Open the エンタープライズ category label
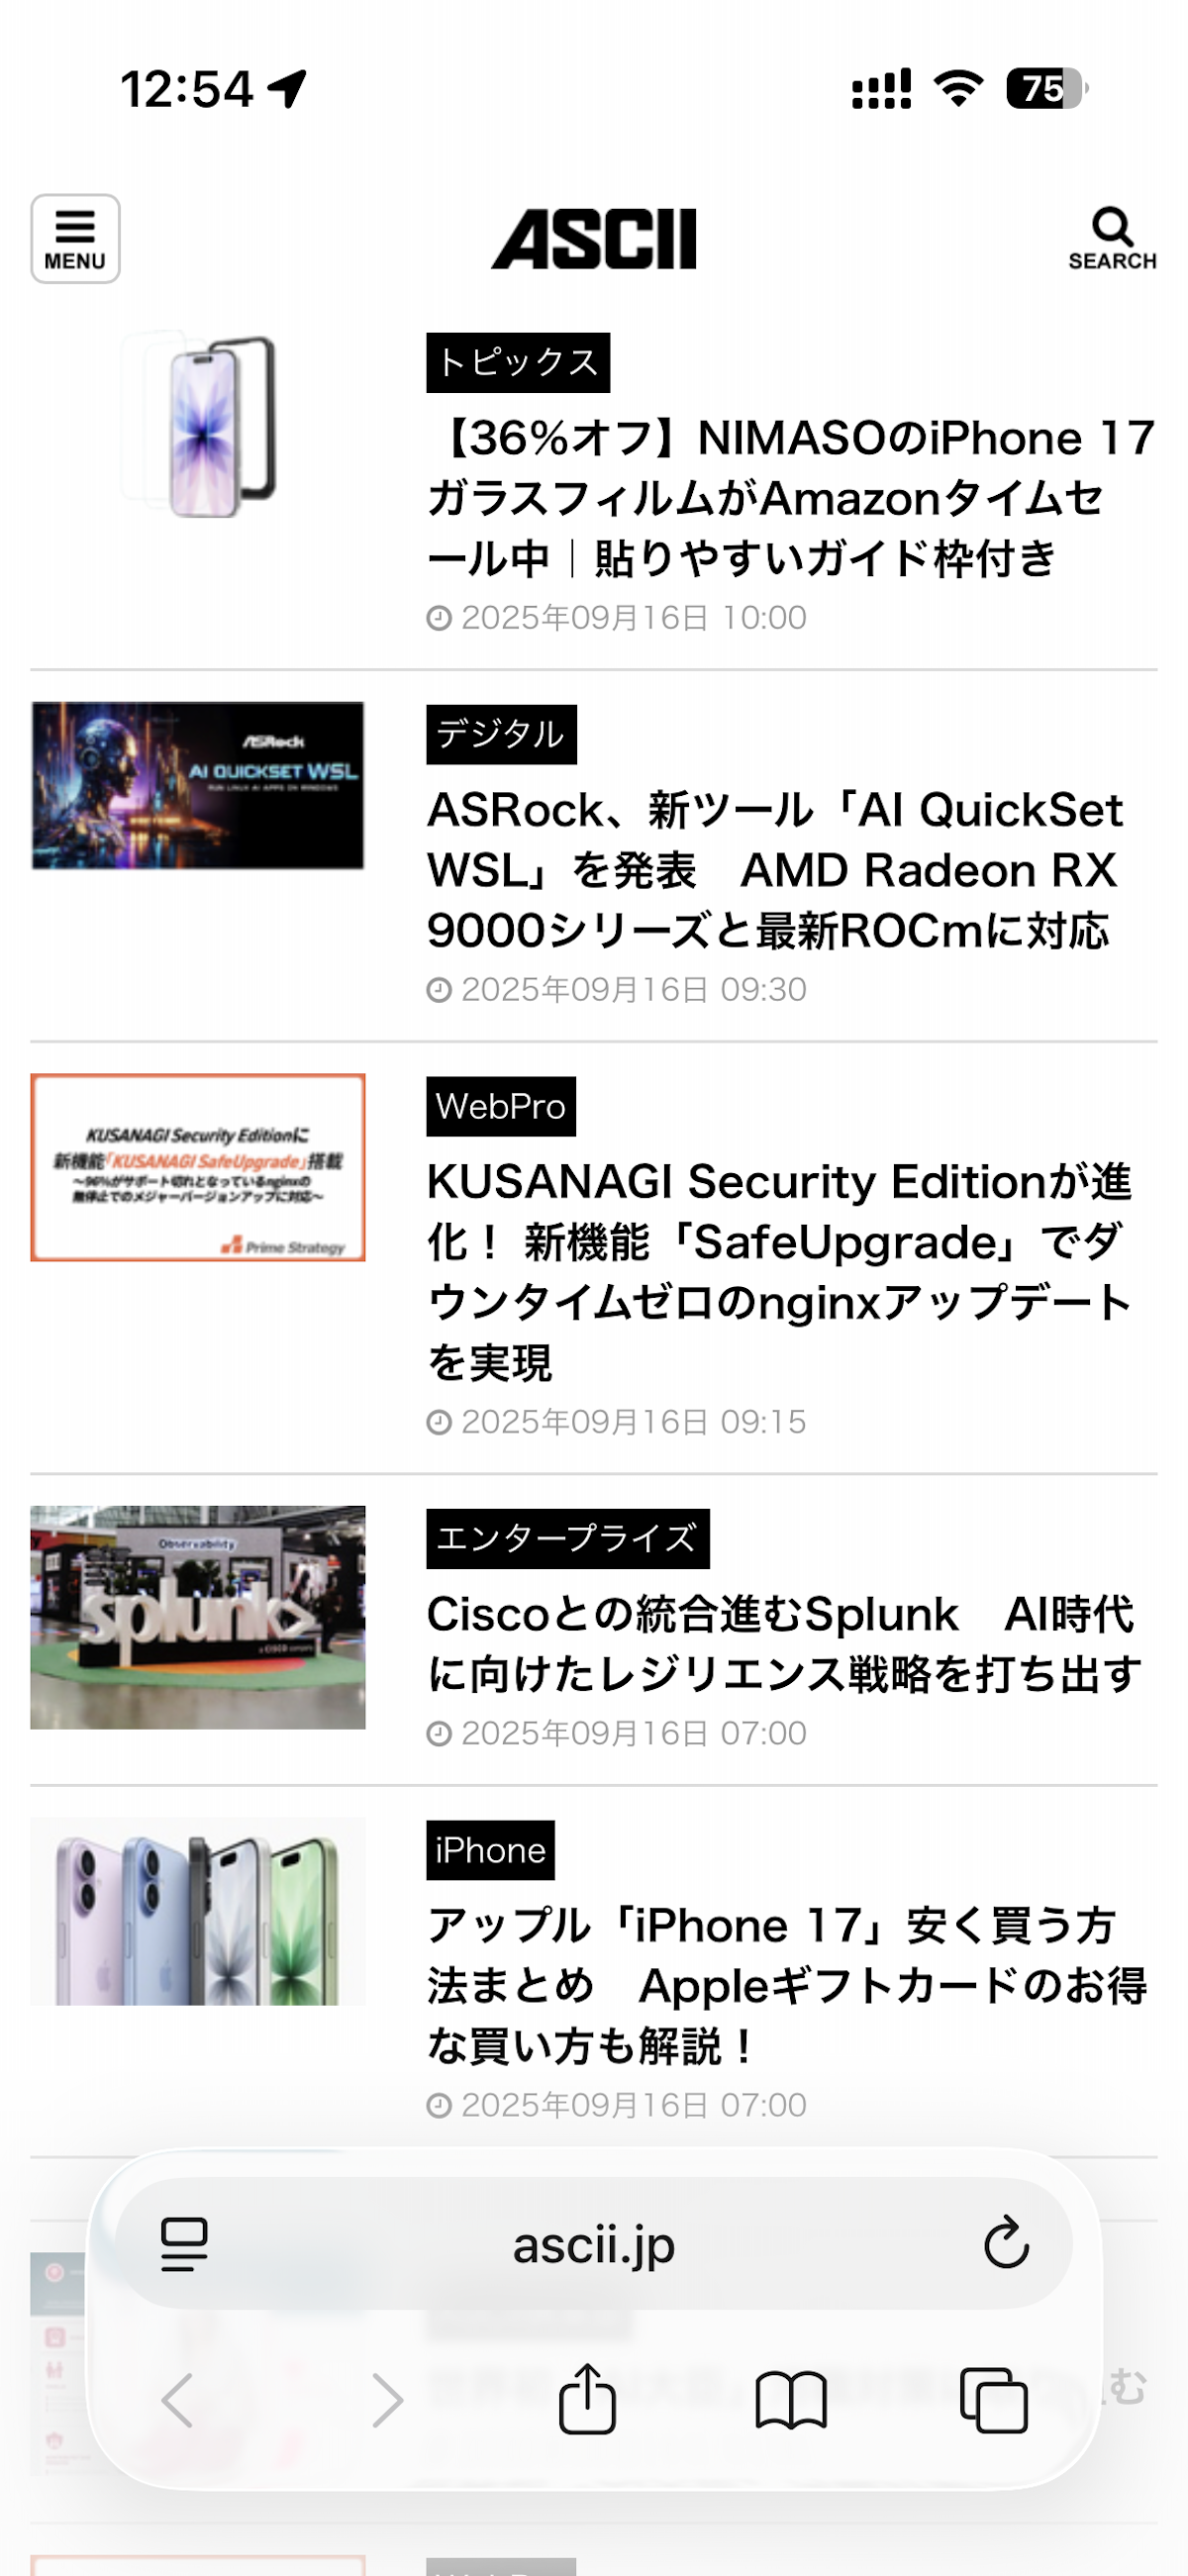The image size is (1188, 2576). 568,1538
